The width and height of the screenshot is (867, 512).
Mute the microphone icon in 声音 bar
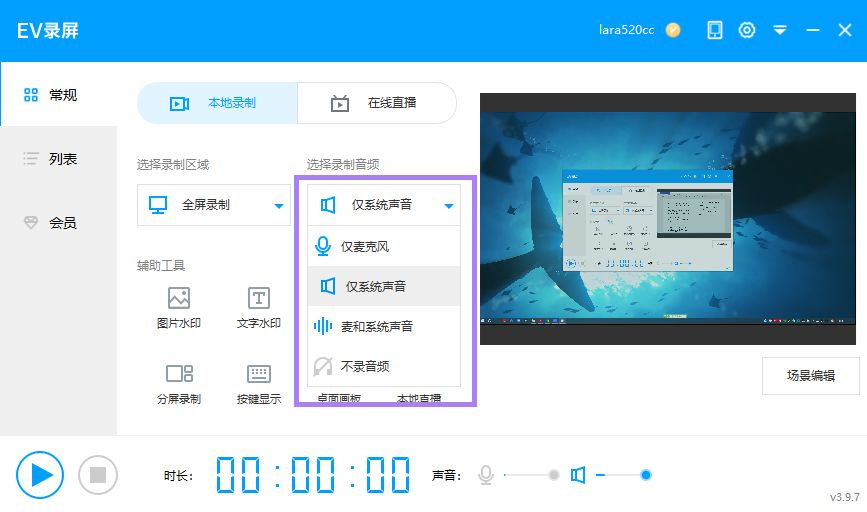[485, 475]
